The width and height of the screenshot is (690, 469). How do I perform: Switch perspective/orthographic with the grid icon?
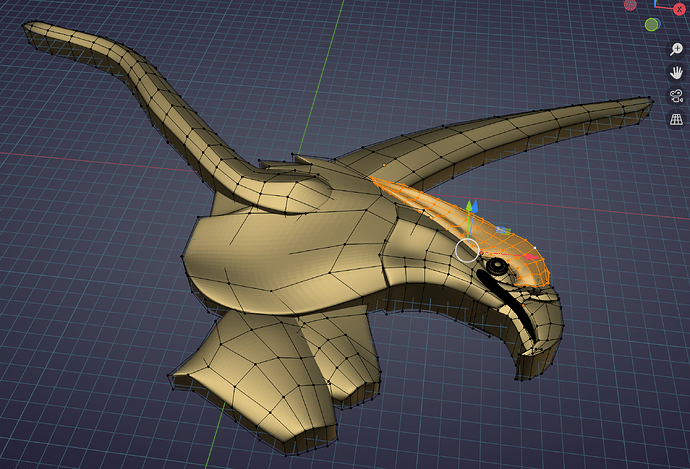click(676, 119)
